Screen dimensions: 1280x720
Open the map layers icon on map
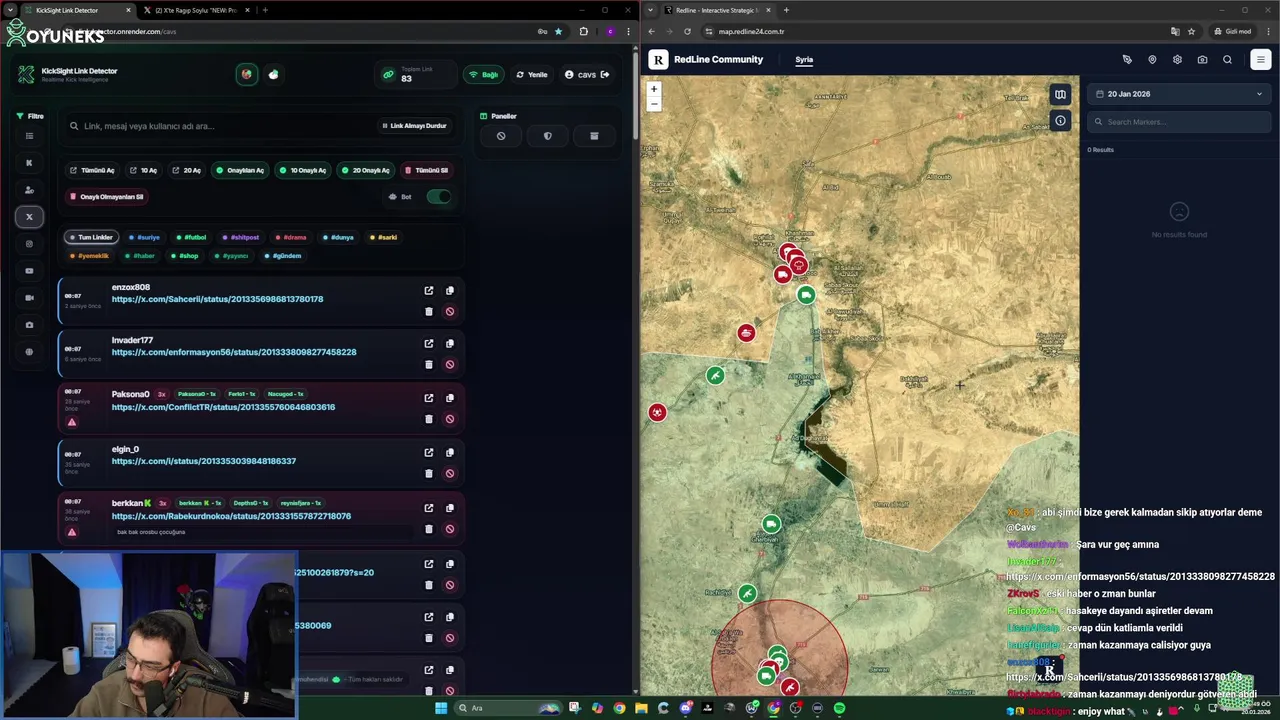click(1060, 95)
